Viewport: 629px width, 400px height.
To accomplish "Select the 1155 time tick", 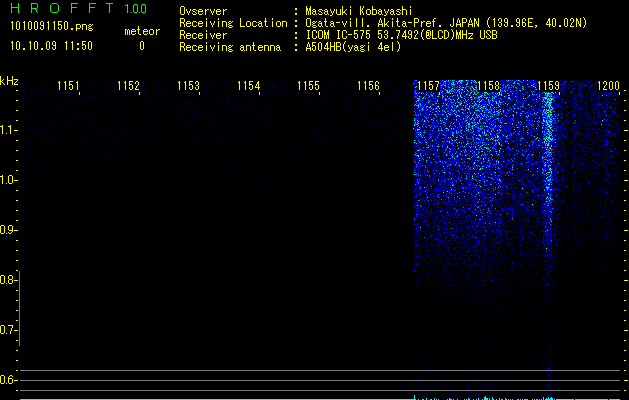I will pyautogui.click(x=308, y=86).
